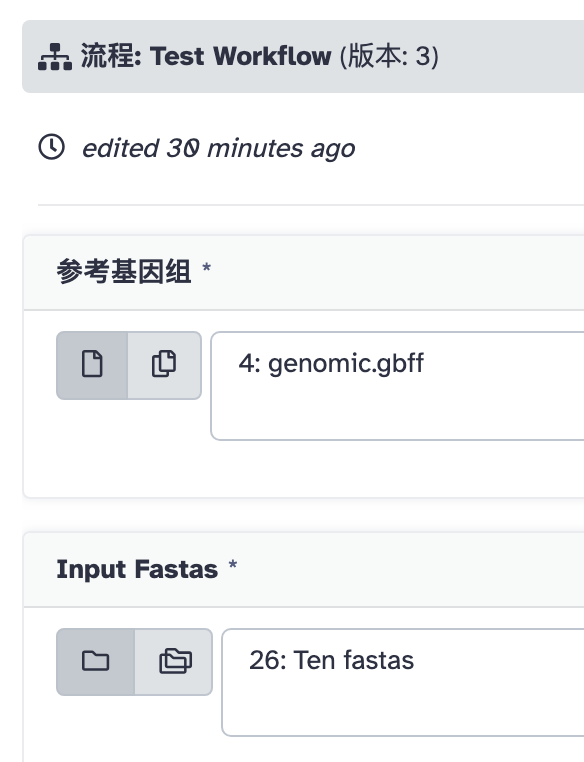Screen dimensions: 584x762
Task: Click the workflow sitemap icon in header
Action: (55, 57)
